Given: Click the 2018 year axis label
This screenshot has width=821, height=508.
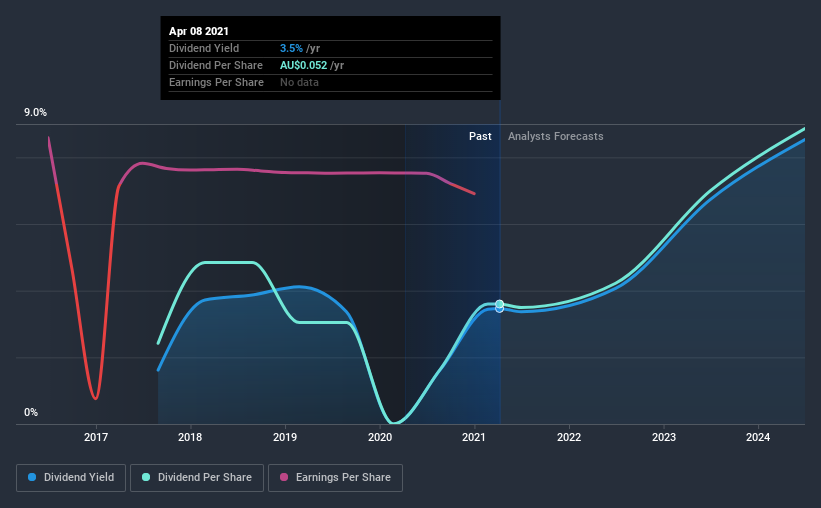Looking at the screenshot, I should 190,437.
